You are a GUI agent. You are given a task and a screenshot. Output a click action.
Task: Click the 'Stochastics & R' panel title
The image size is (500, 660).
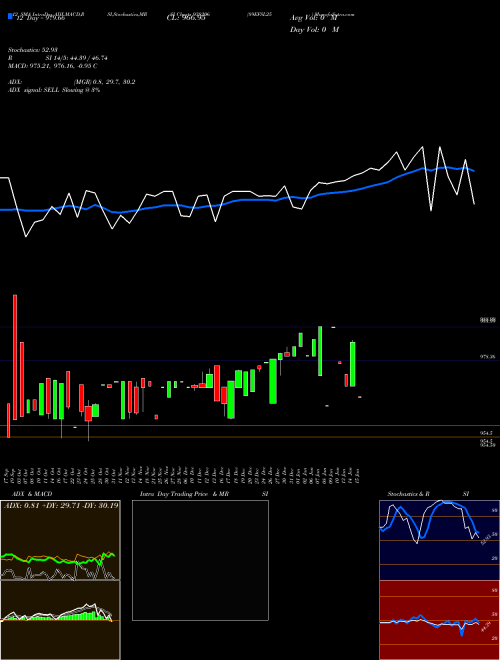tap(408, 494)
